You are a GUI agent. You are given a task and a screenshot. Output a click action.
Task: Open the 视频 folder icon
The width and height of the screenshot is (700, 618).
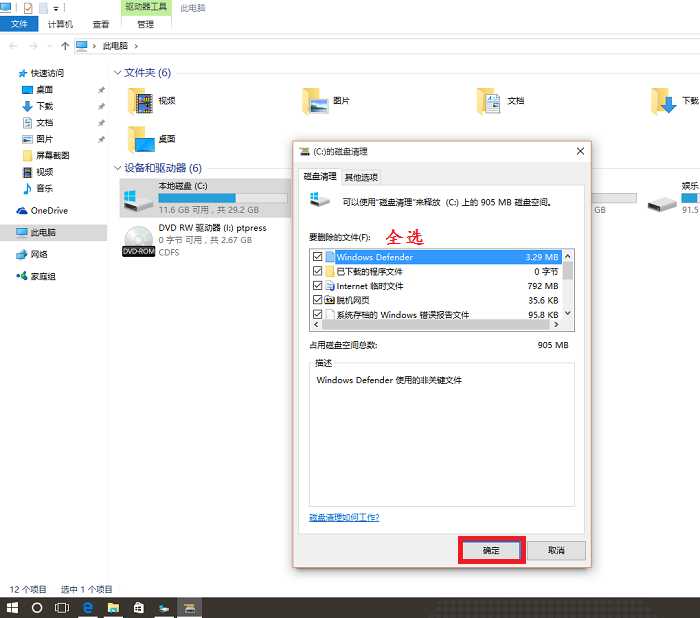pyautogui.click(x=141, y=101)
